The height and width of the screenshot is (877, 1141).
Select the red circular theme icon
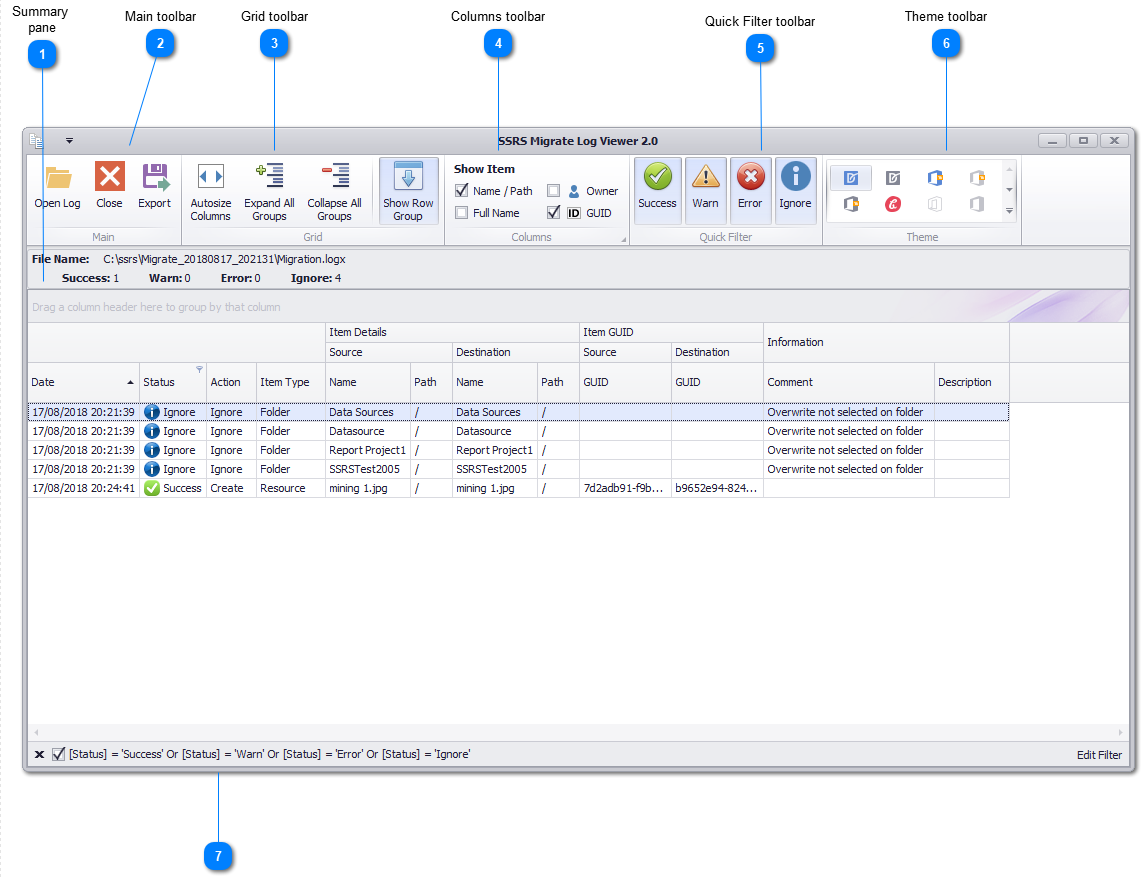(x=893, y=205)
